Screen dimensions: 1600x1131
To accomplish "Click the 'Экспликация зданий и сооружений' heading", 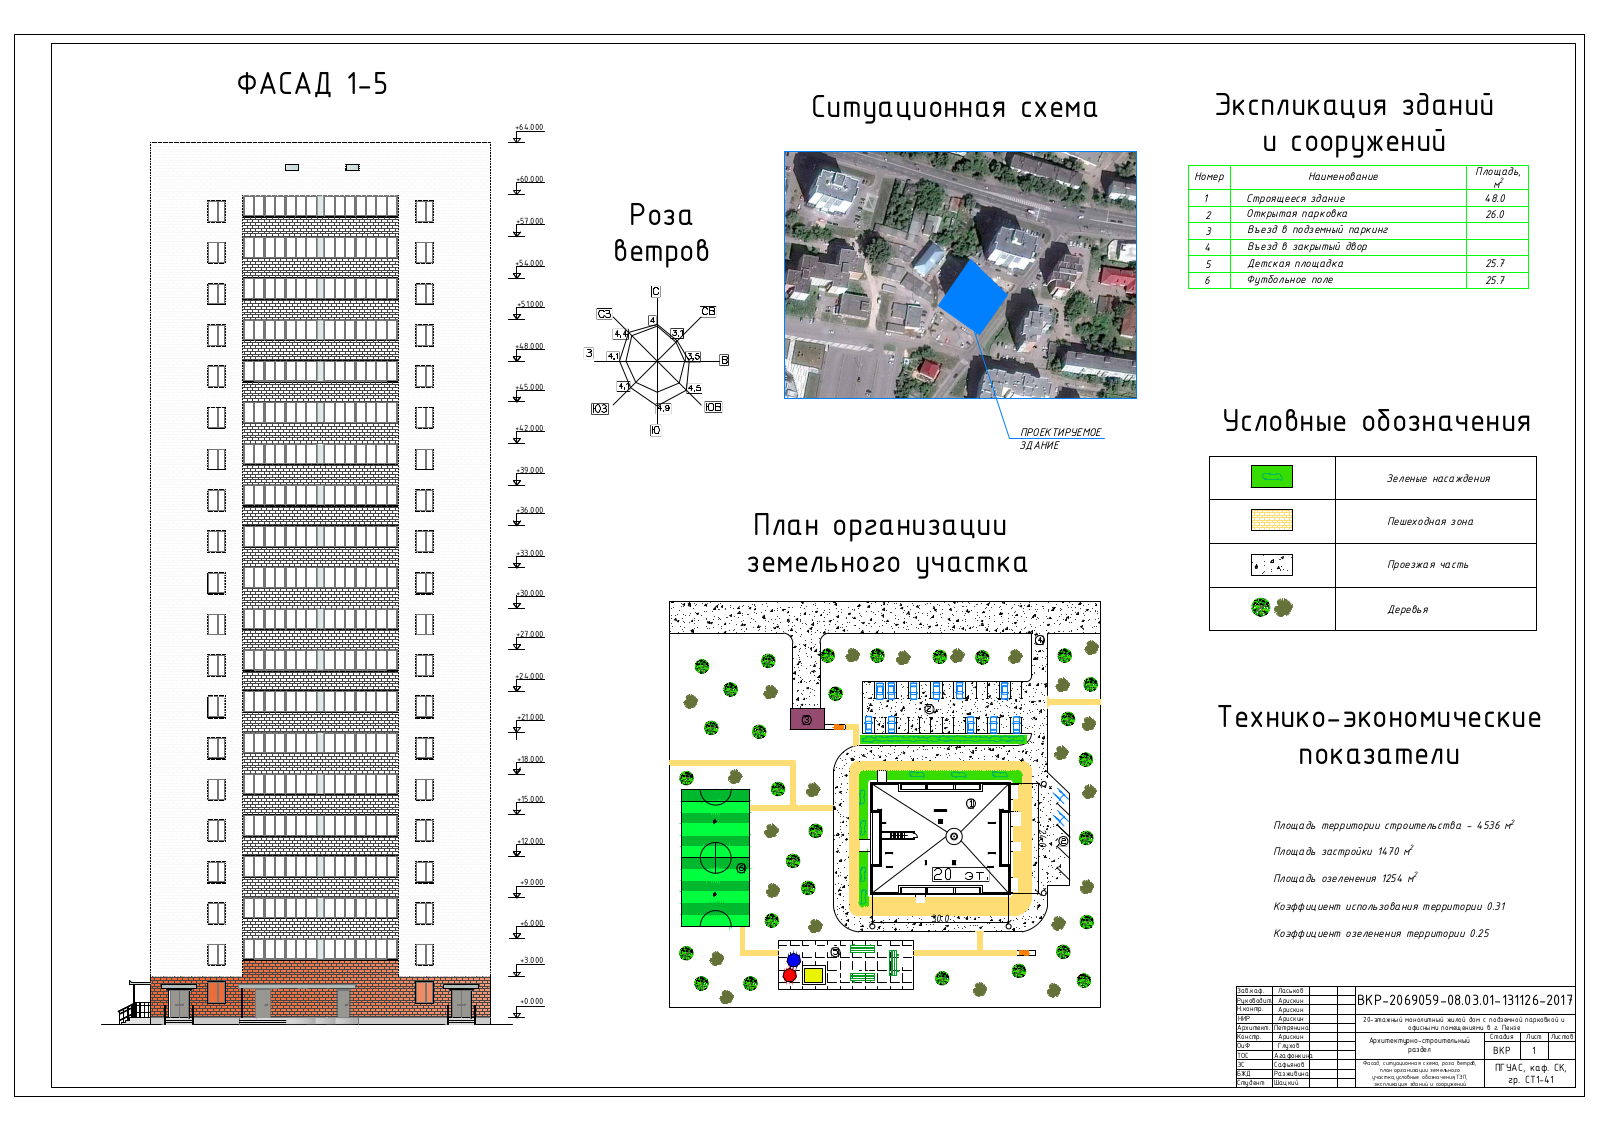I will point(1355,123).
